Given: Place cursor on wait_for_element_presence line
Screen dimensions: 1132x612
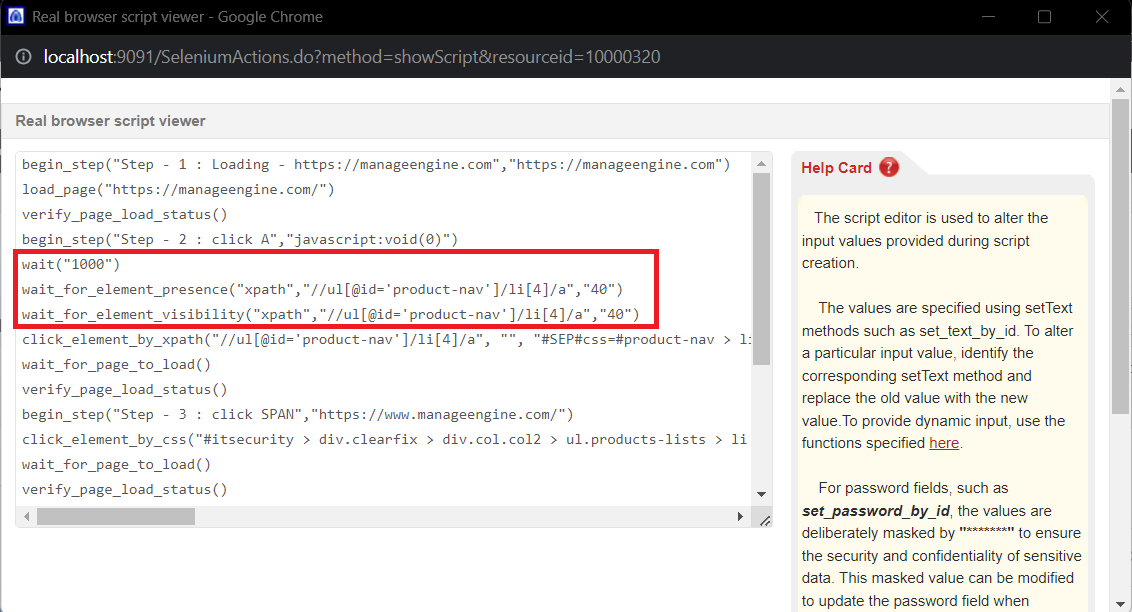Looking at the screenshot, I should point(322,289).
